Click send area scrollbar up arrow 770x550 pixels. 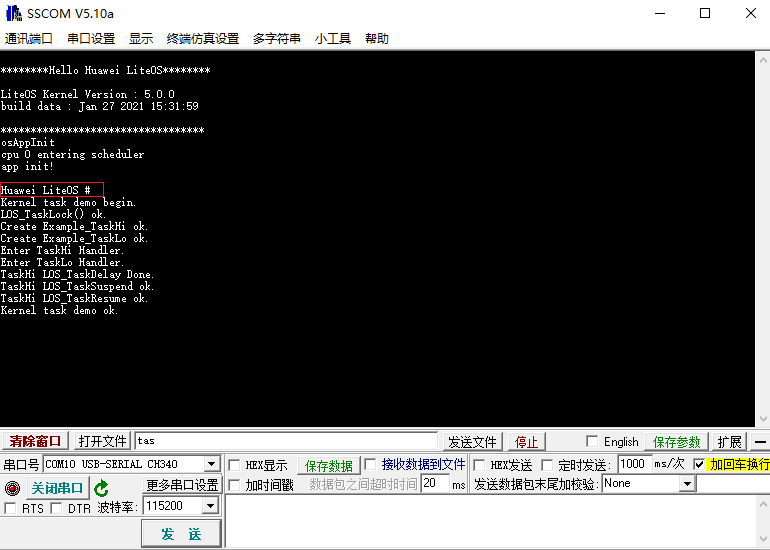763,504
